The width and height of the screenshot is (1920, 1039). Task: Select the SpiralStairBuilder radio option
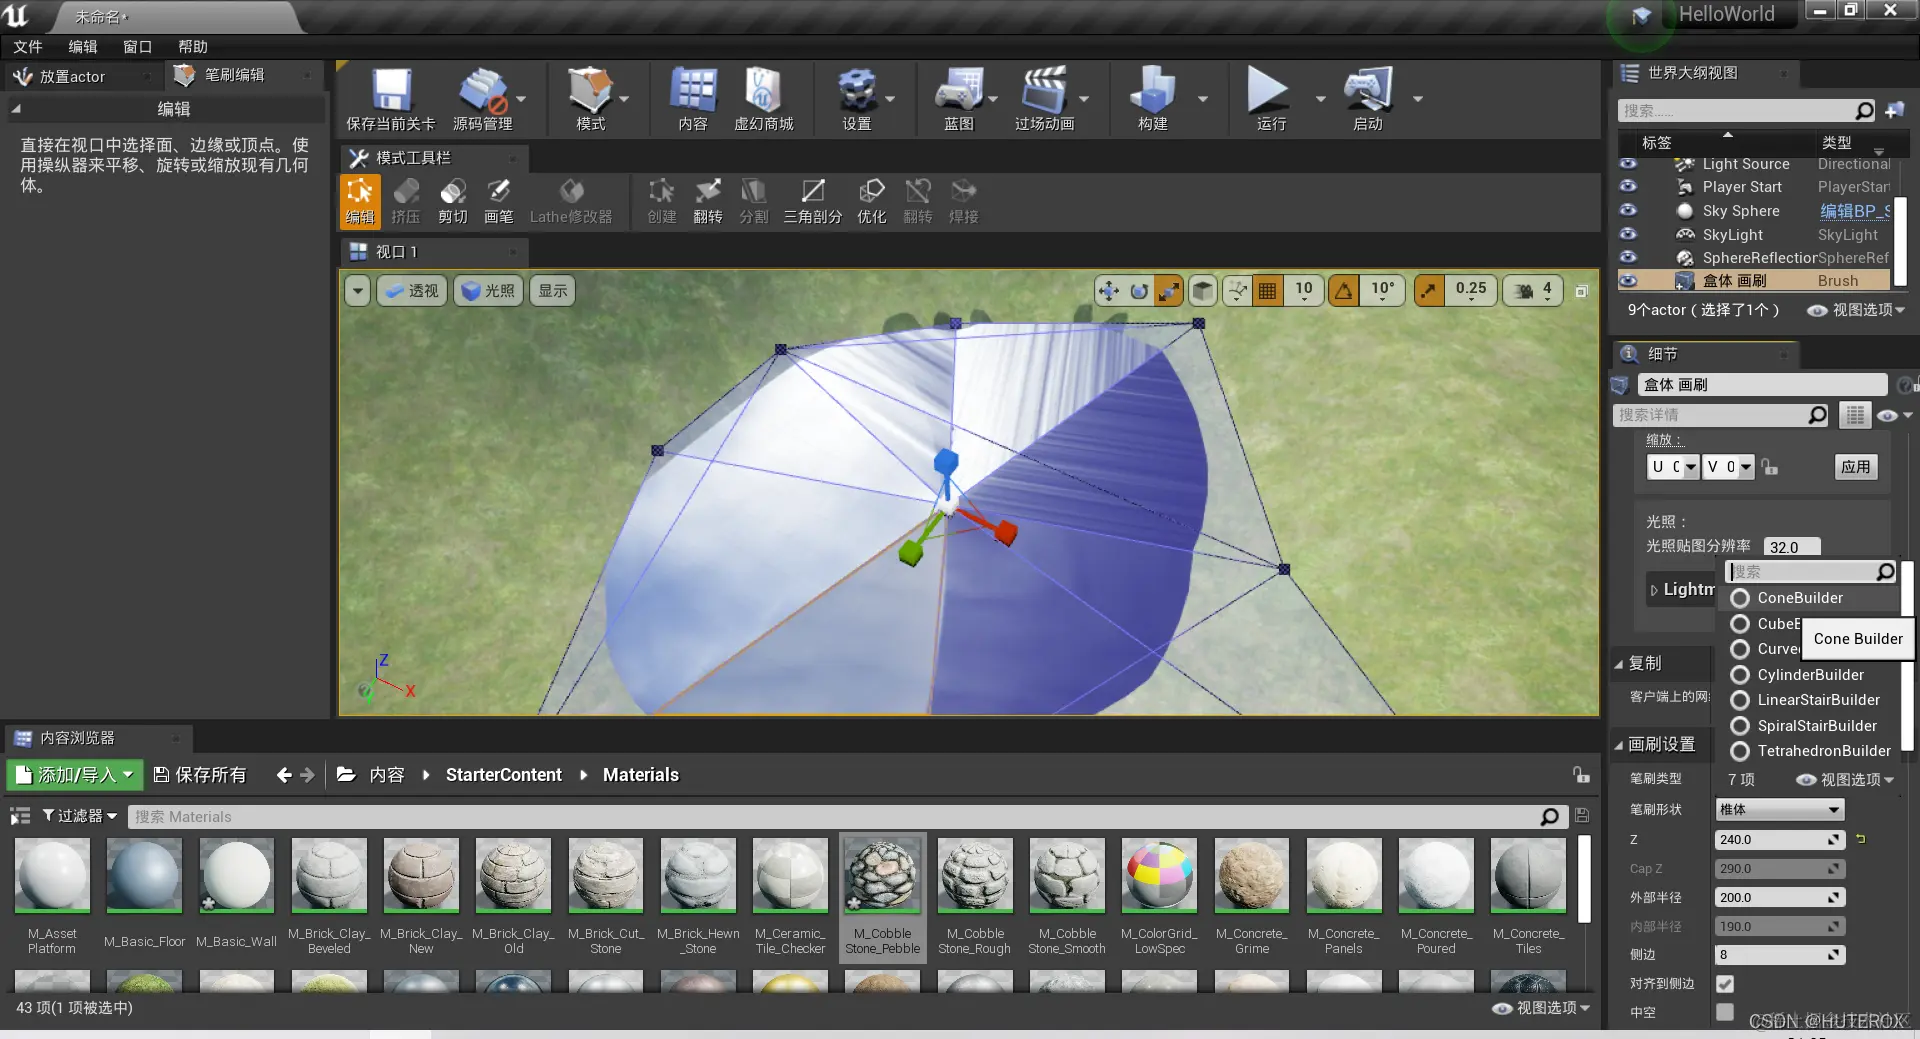pos(1740,726)
